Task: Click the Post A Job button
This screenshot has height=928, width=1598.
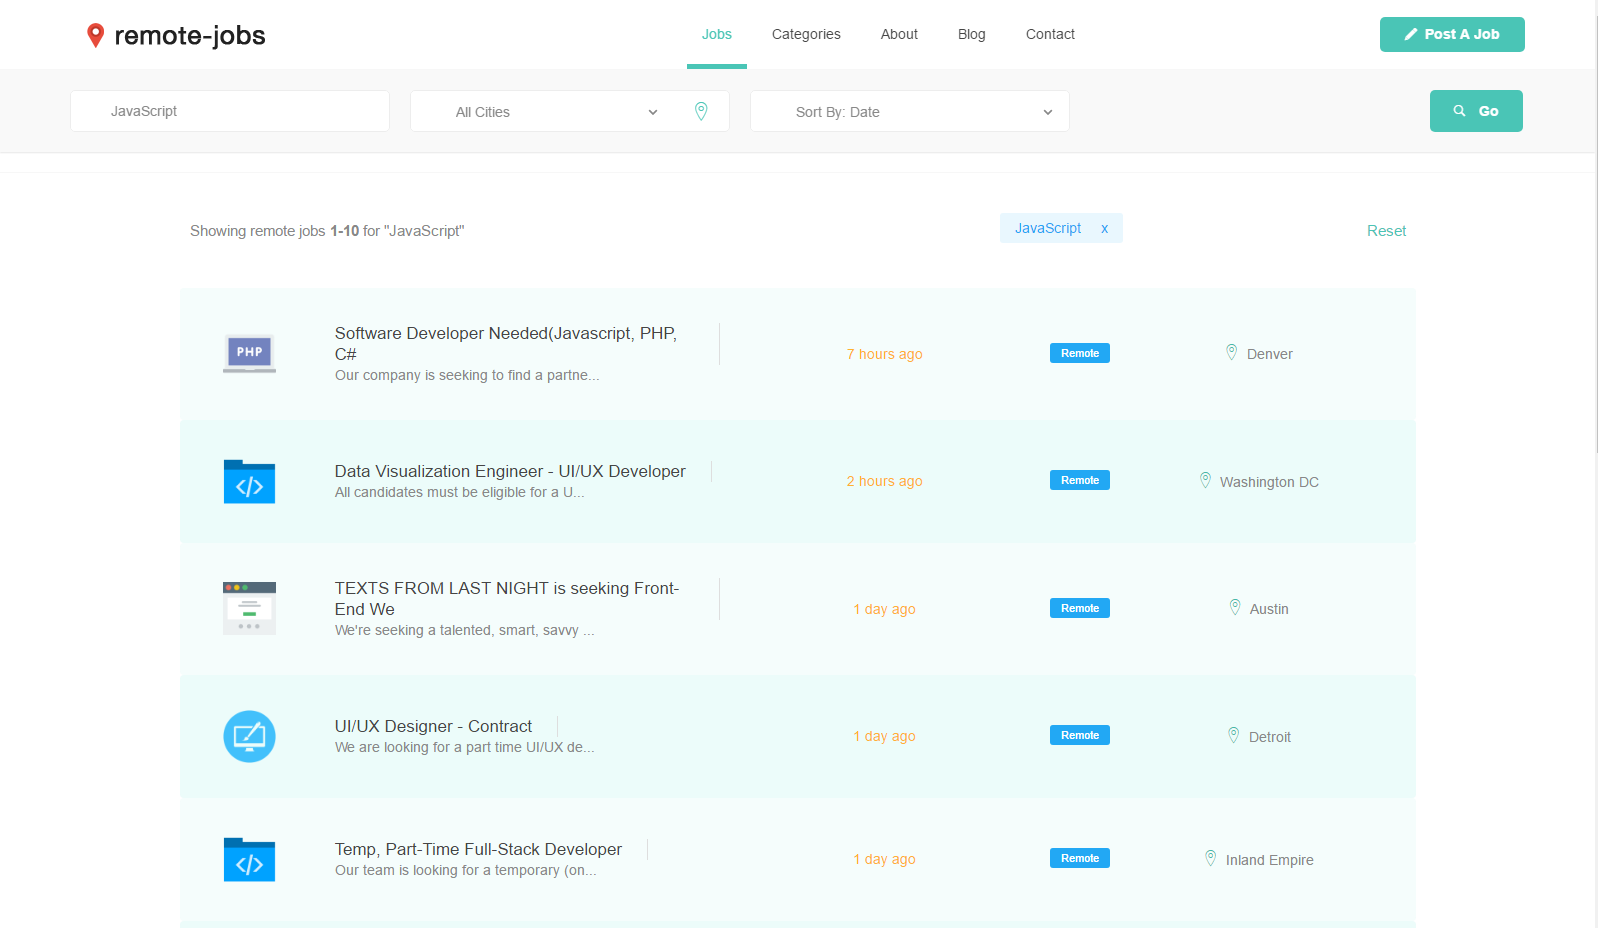Action: click(x=1452, y=34)
